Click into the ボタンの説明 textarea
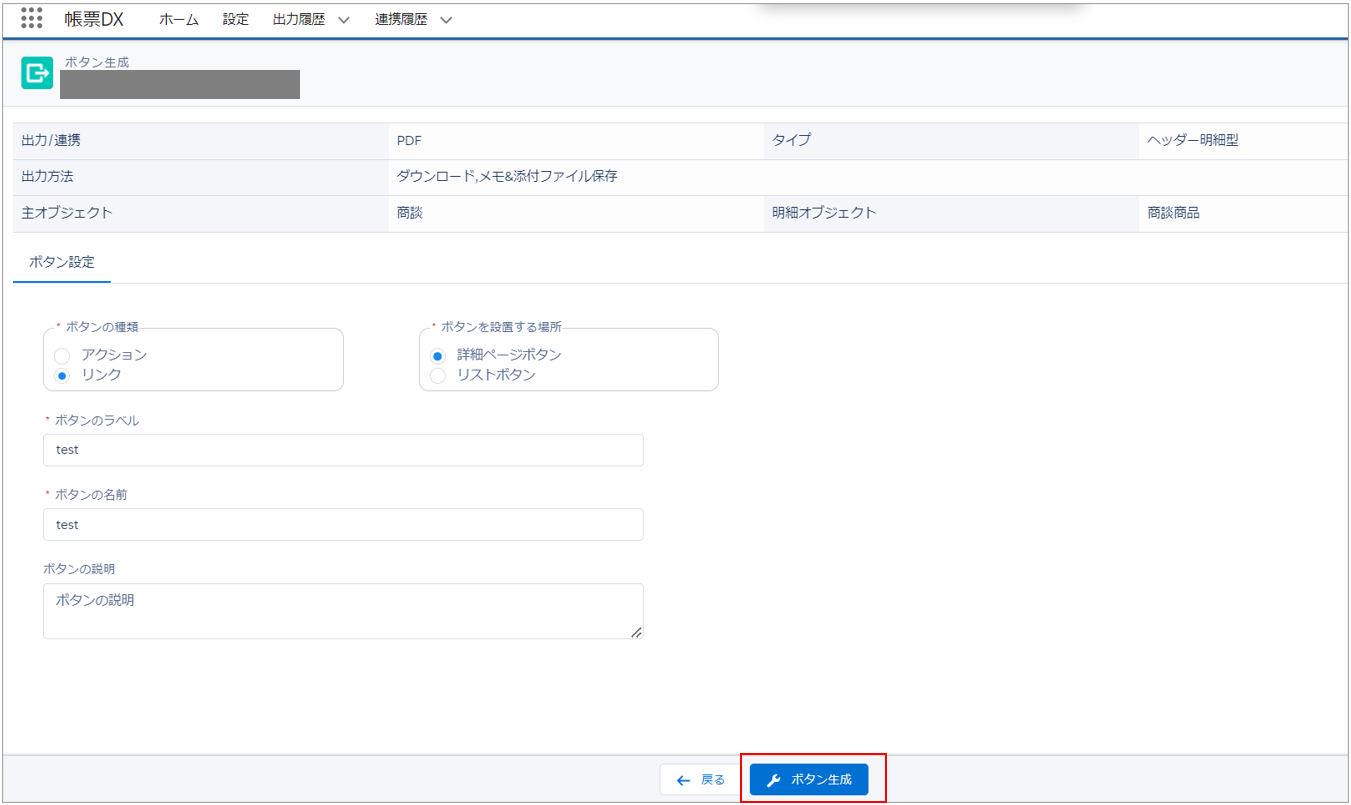This screenshot has width=1351, height=805. (x=343, y=610)
